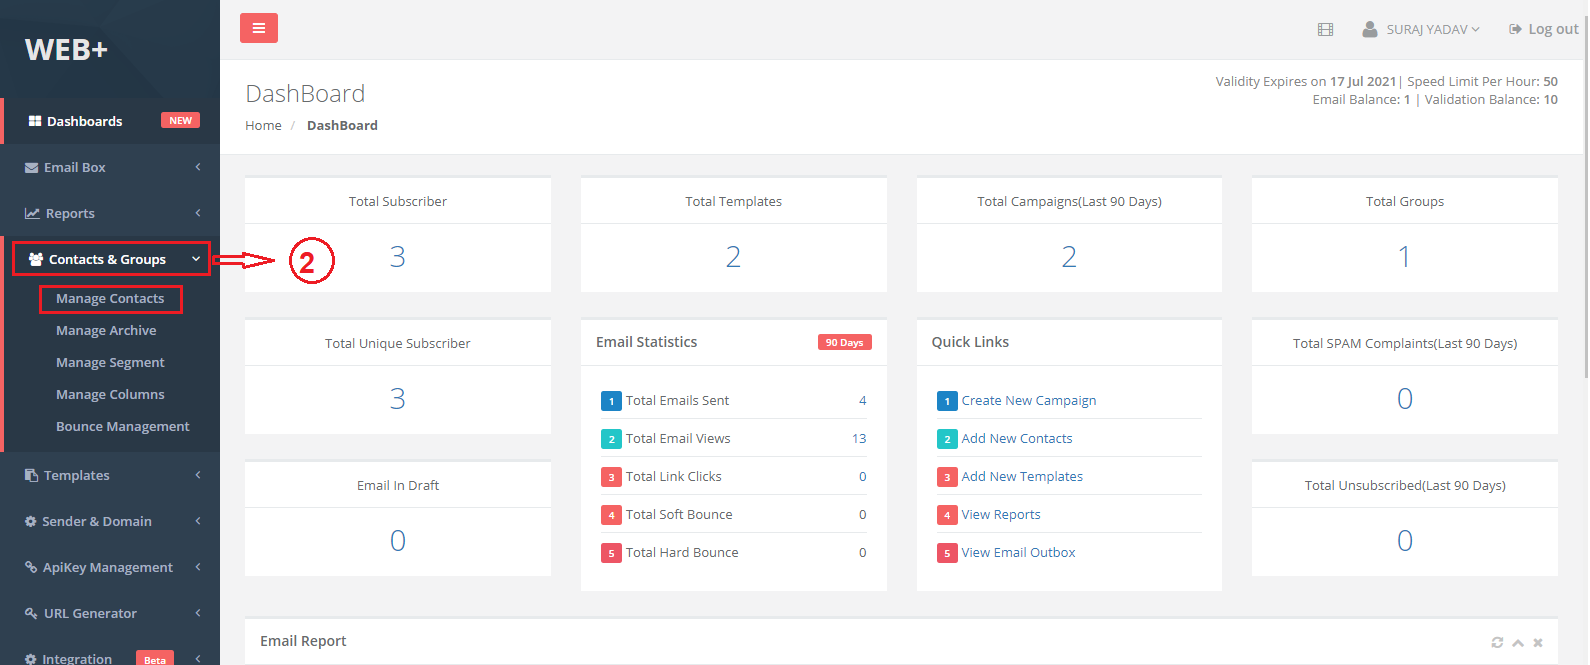Open the Create New Campaign quick link
Image resolution: width=1590 pixels, height=665 pixels.
1028,401
